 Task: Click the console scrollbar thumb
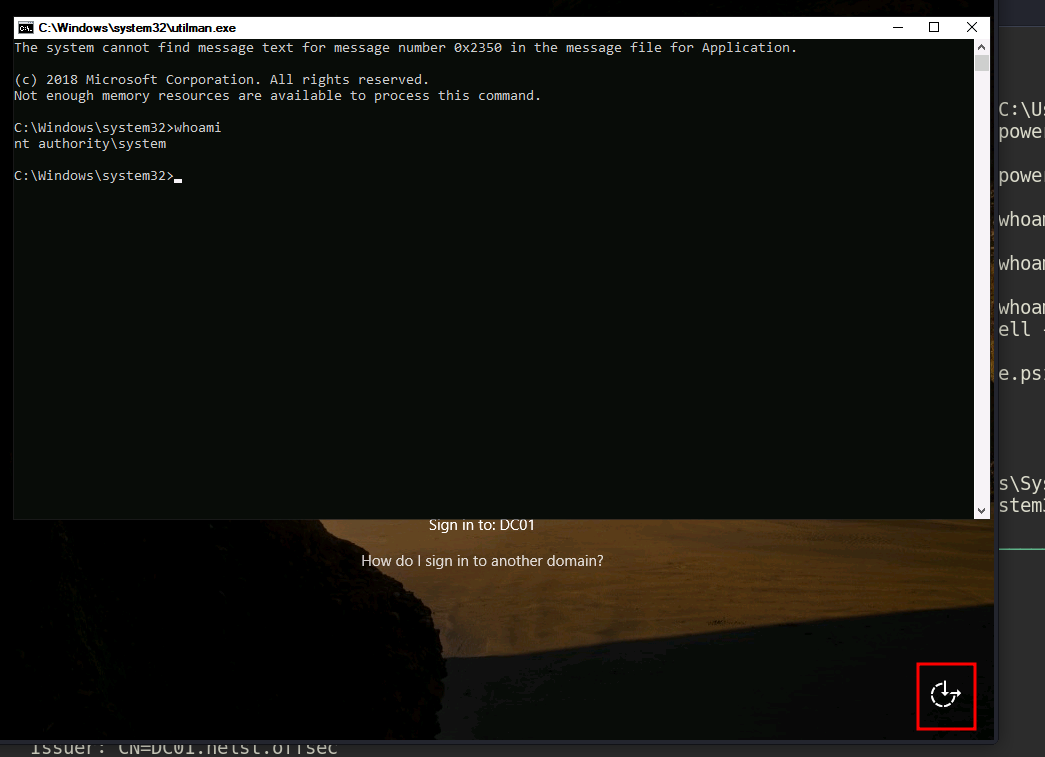click(982, 64)
